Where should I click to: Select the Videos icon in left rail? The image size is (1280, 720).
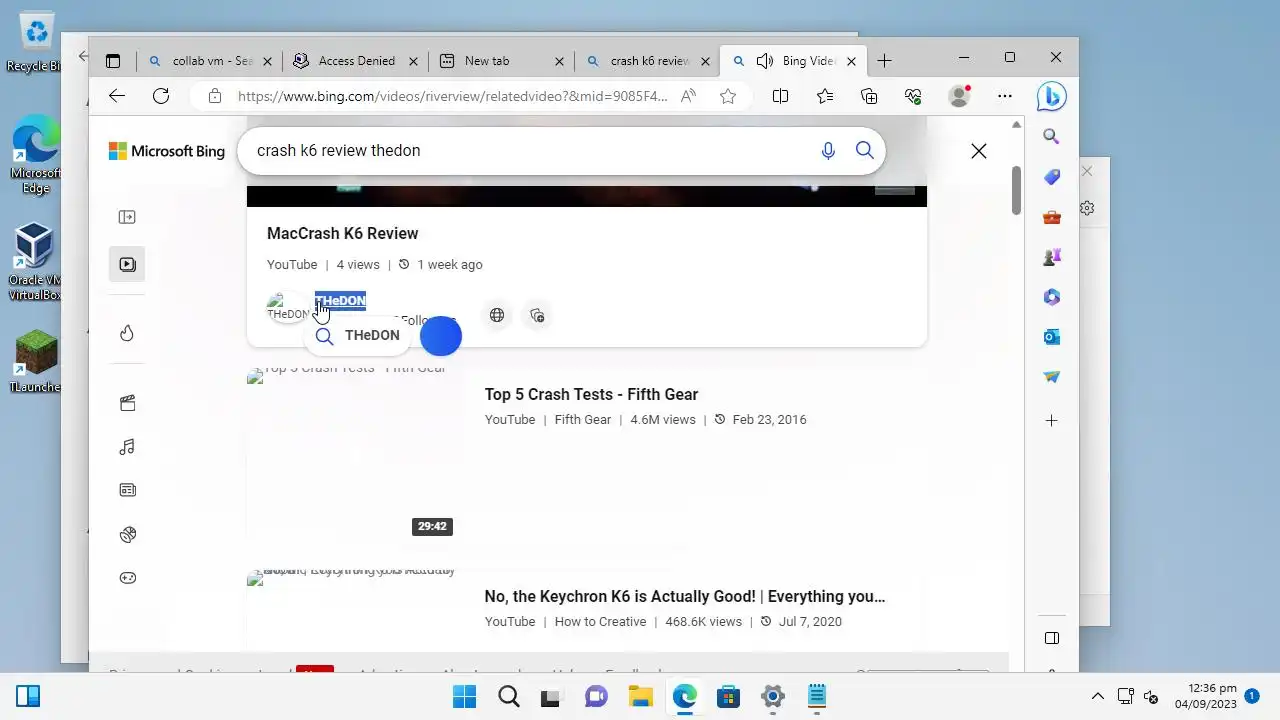tap(127, 264)
